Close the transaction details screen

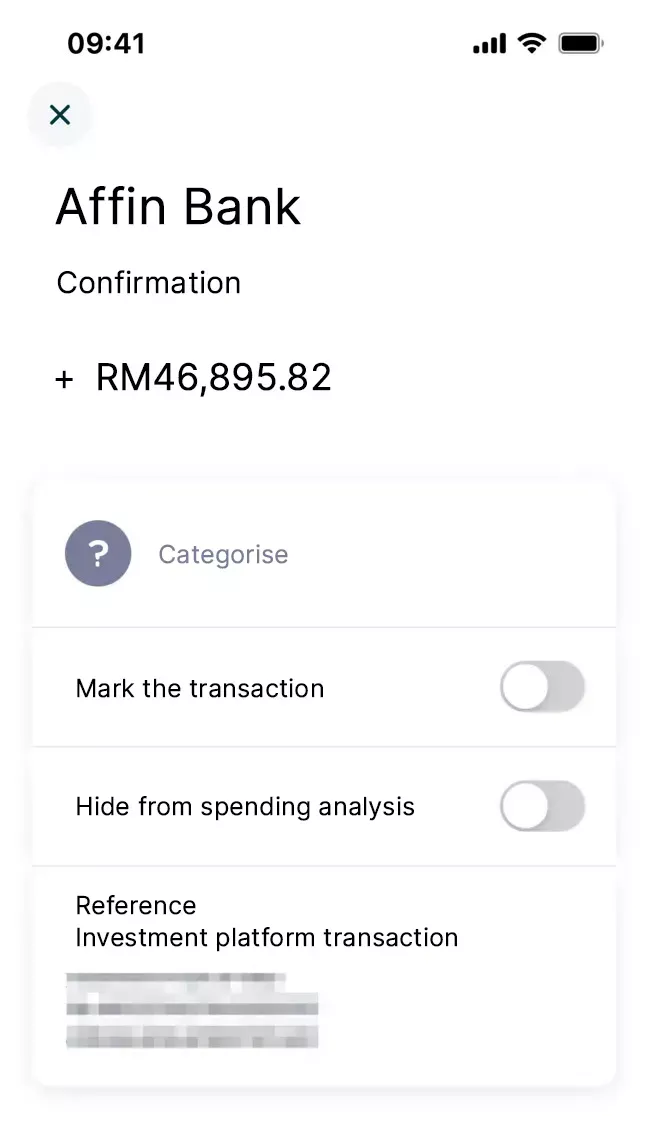coord(60,115)
